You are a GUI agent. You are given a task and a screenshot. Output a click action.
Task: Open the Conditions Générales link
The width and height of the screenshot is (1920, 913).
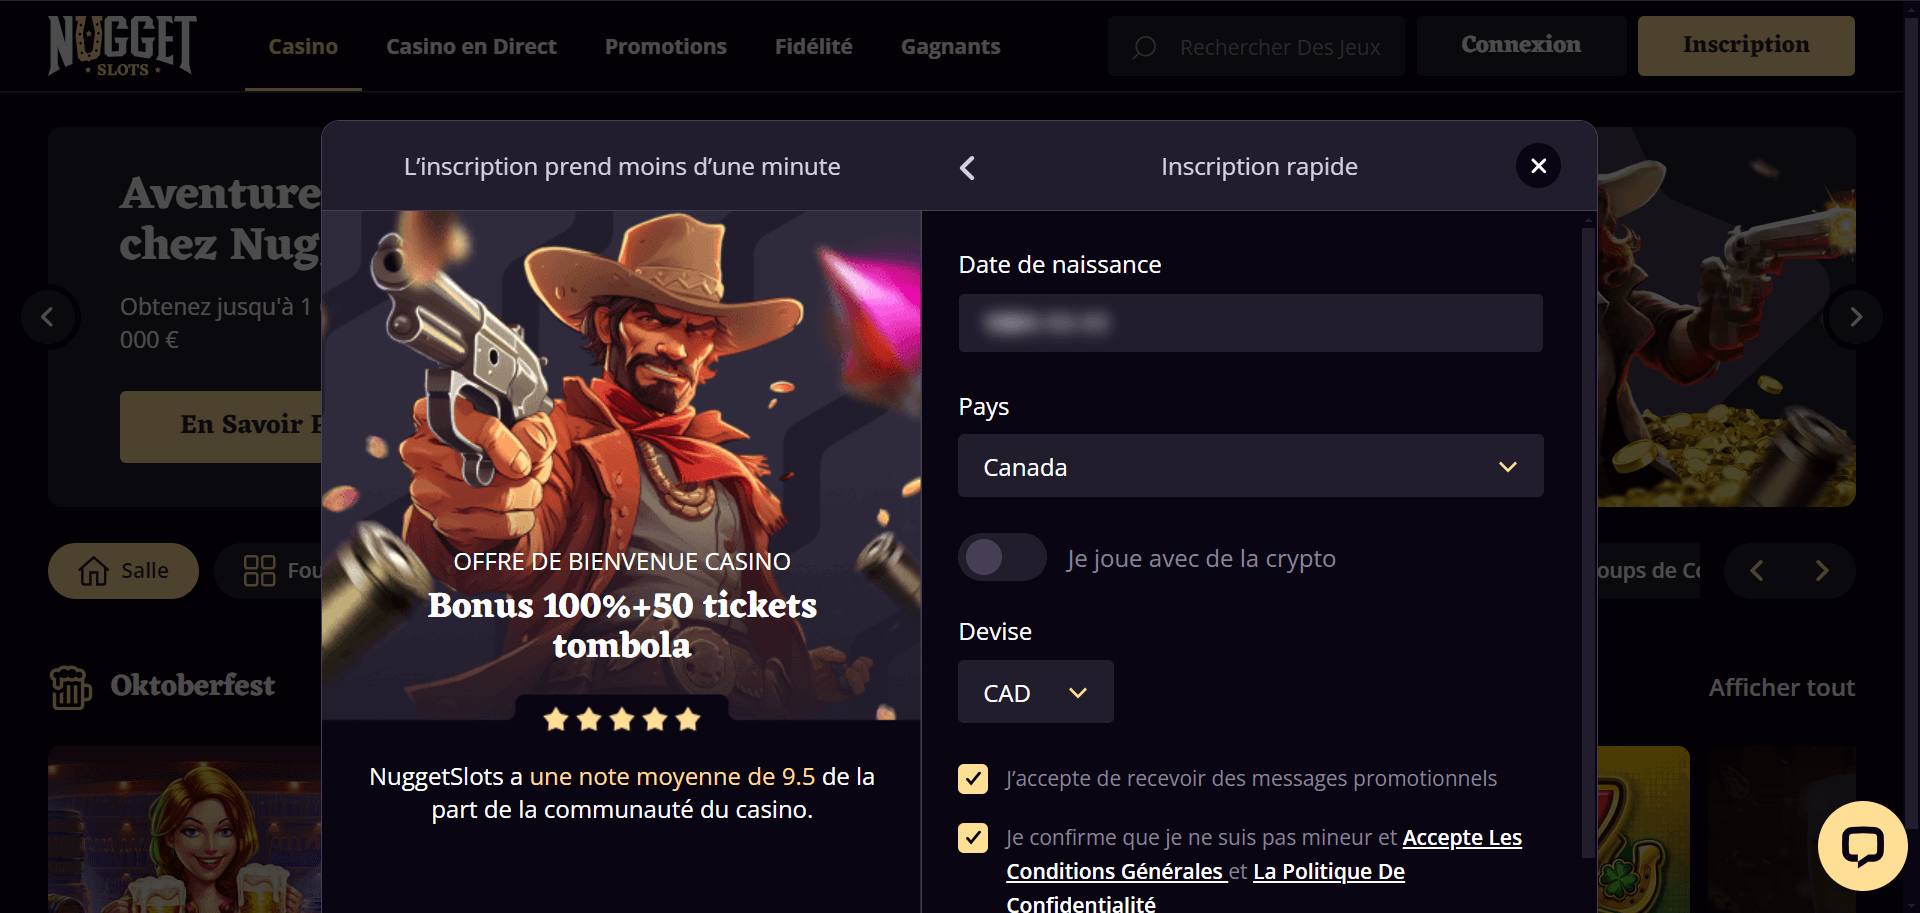click(1114, 872)
